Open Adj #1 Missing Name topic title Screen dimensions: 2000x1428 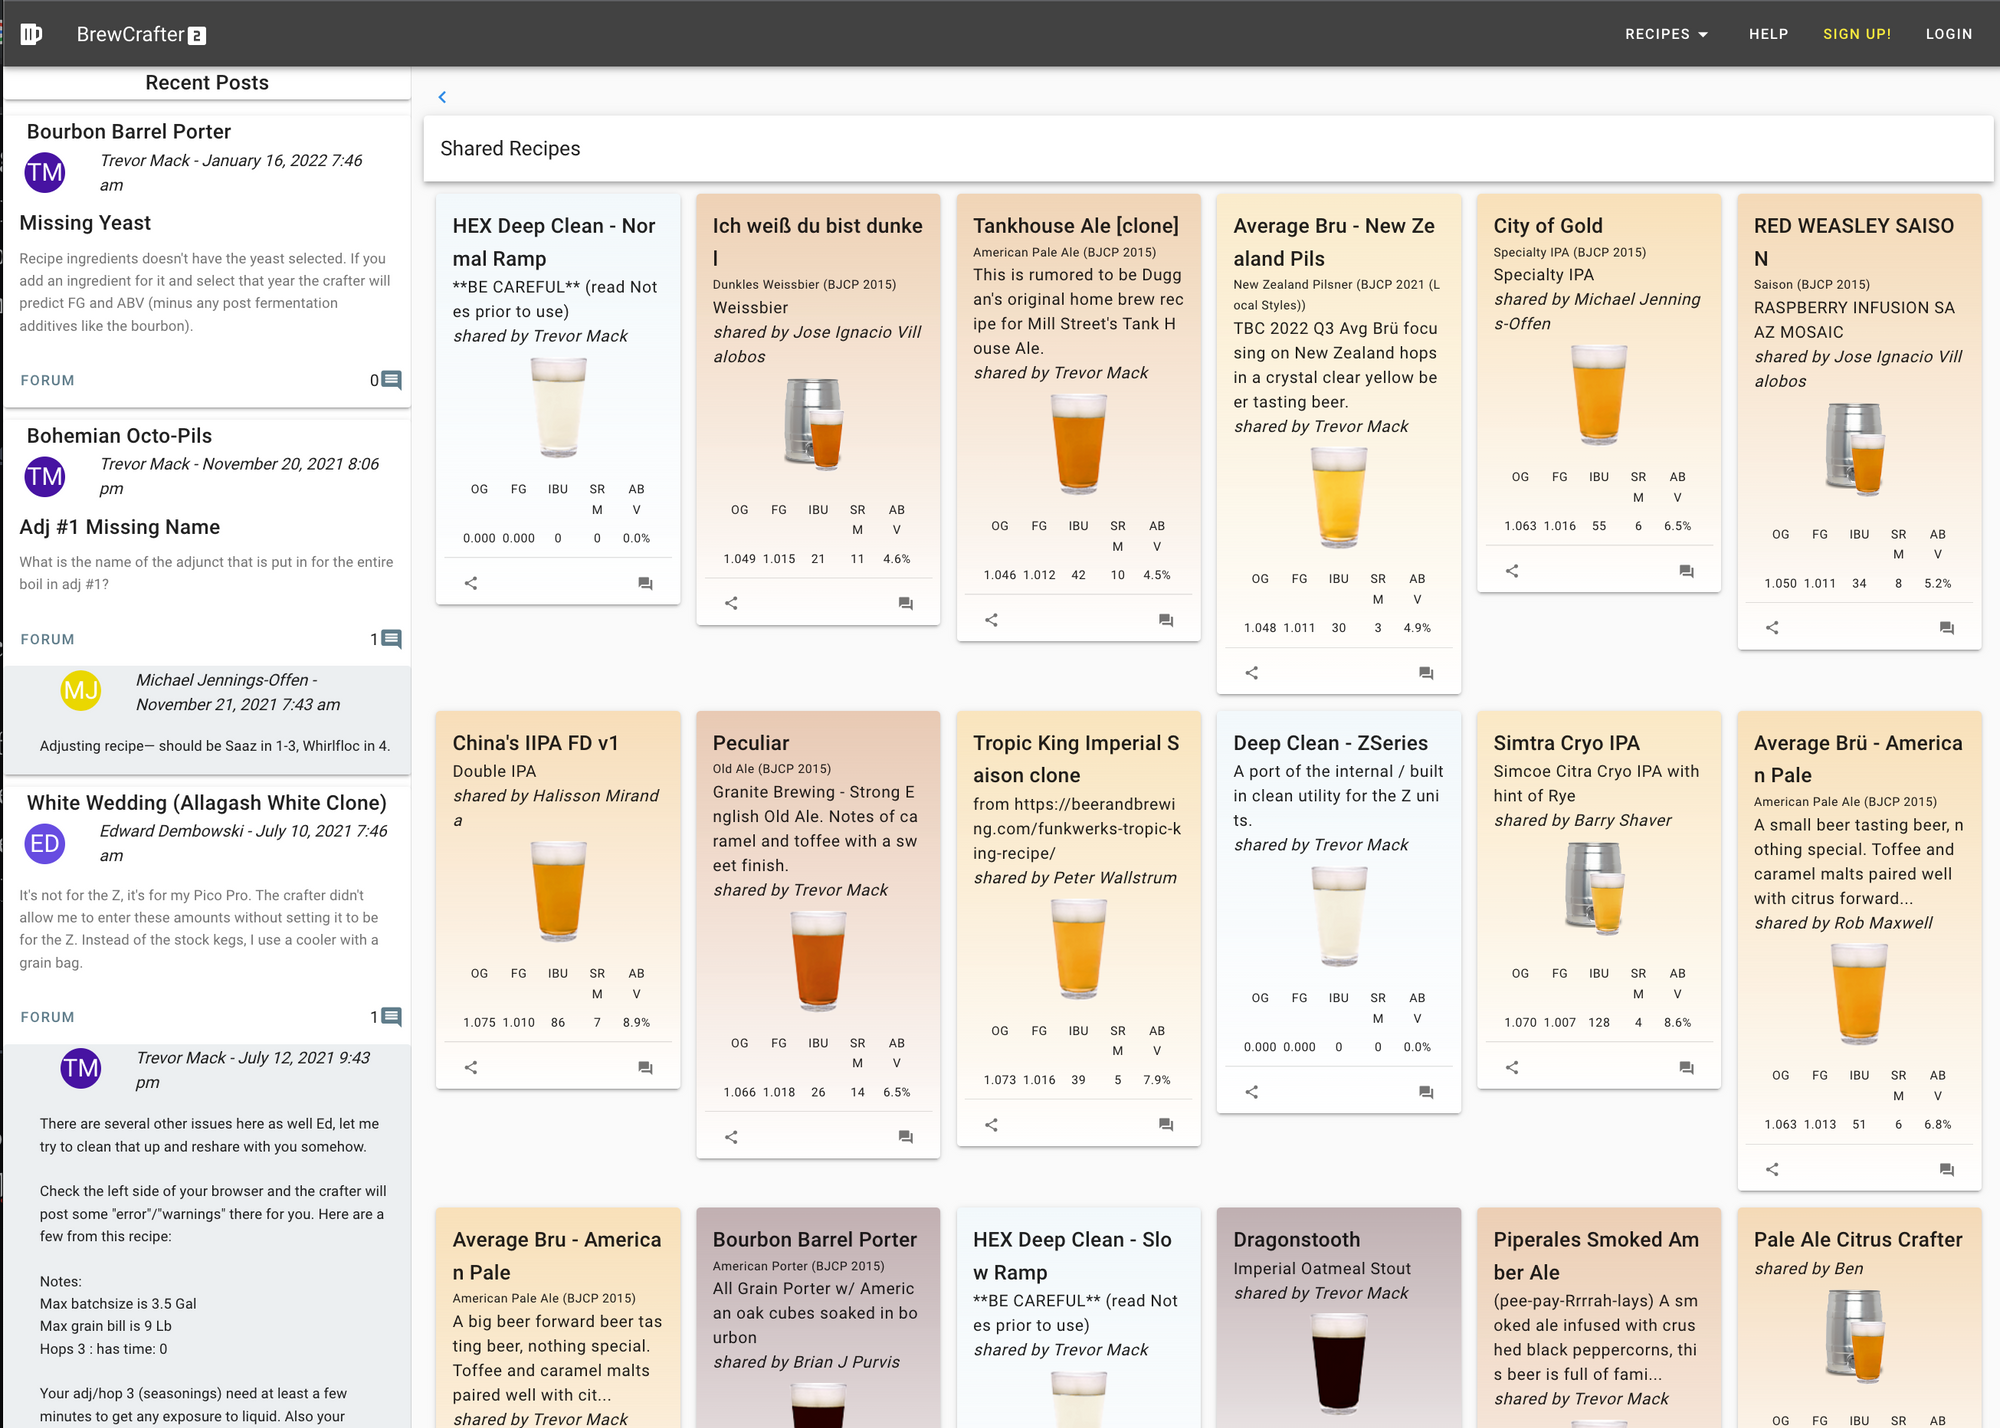(120, 526)
